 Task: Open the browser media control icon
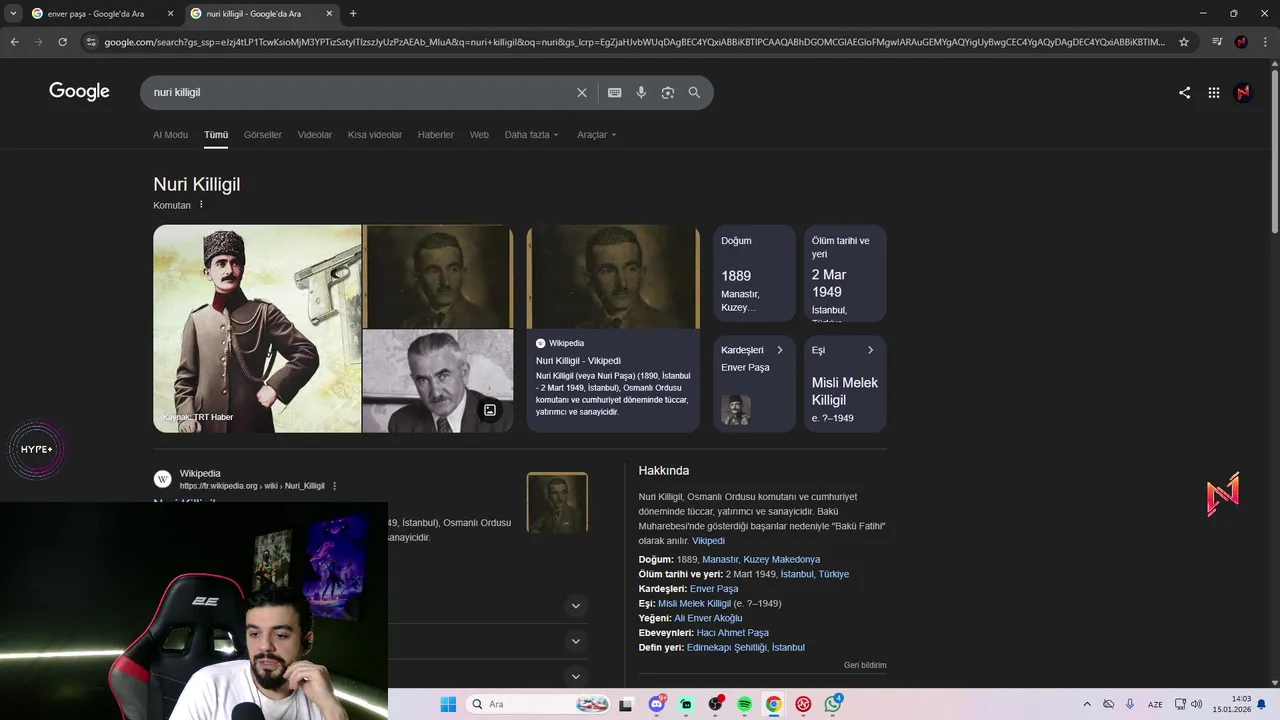point(1217,42)
